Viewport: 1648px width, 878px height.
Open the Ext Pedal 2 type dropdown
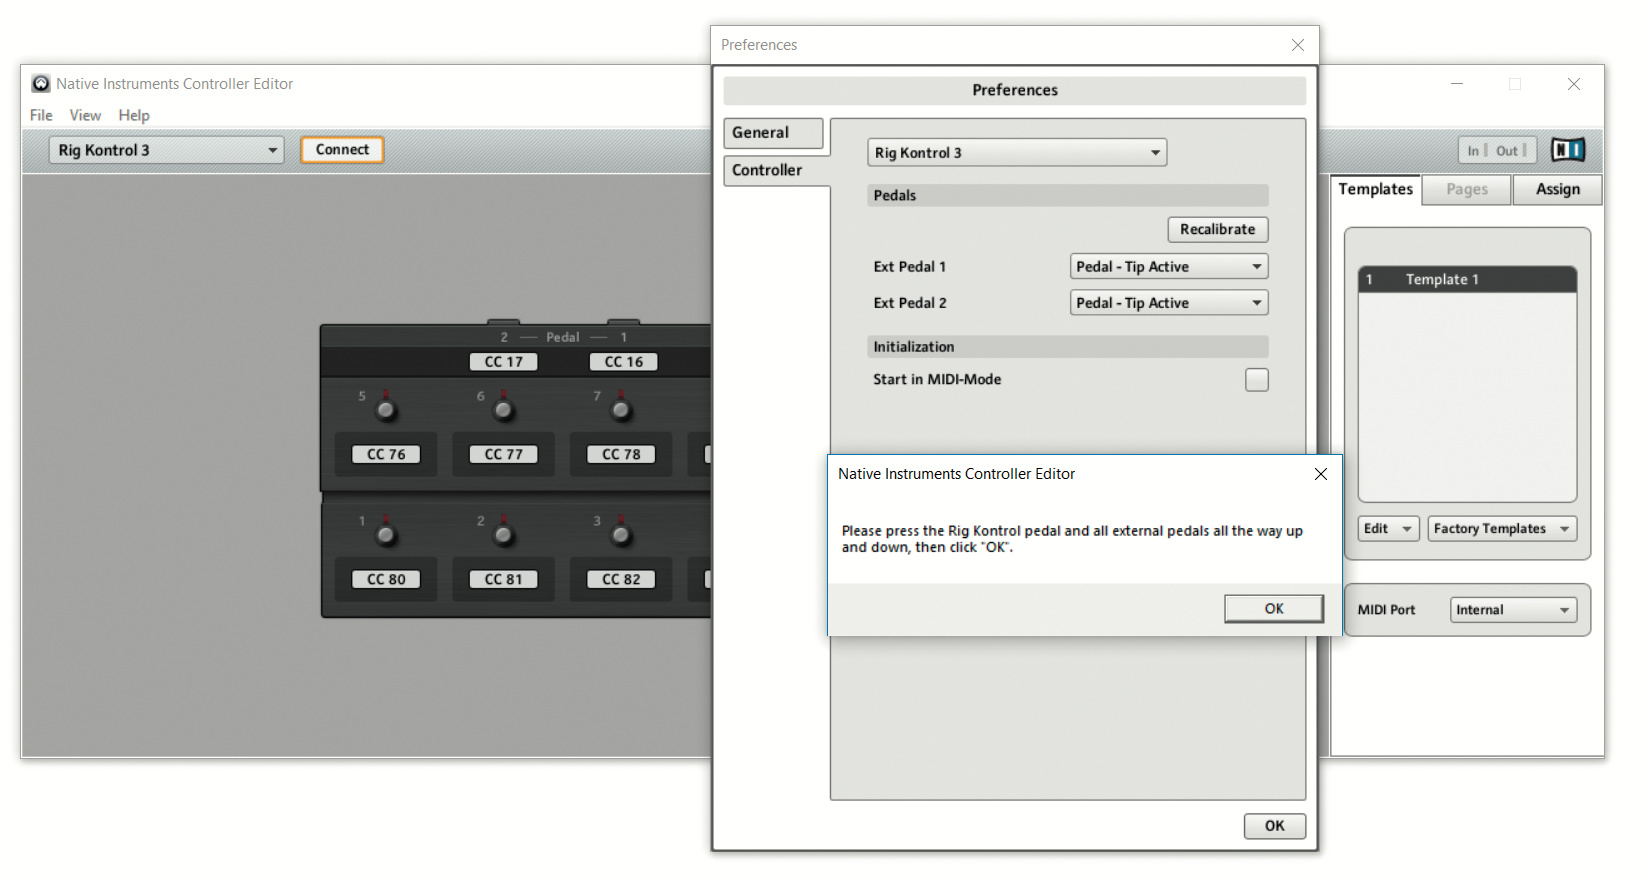(x=1168, y=303)
